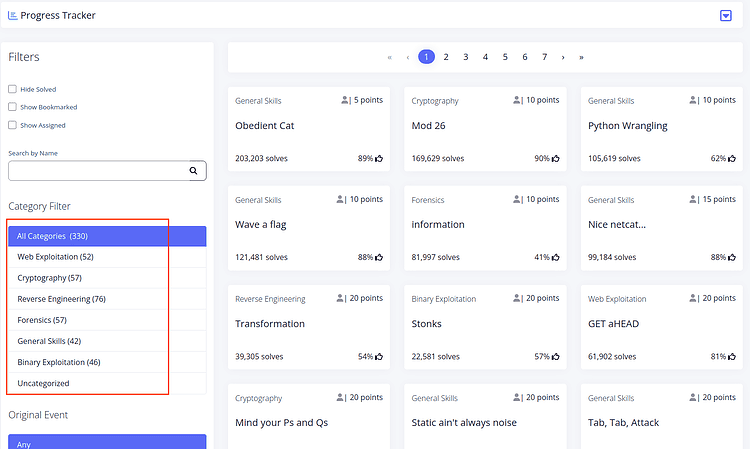Select Any under Original Event
This screenshot has height=449, width=750.
pyautogui.click(x=107, y=443)
